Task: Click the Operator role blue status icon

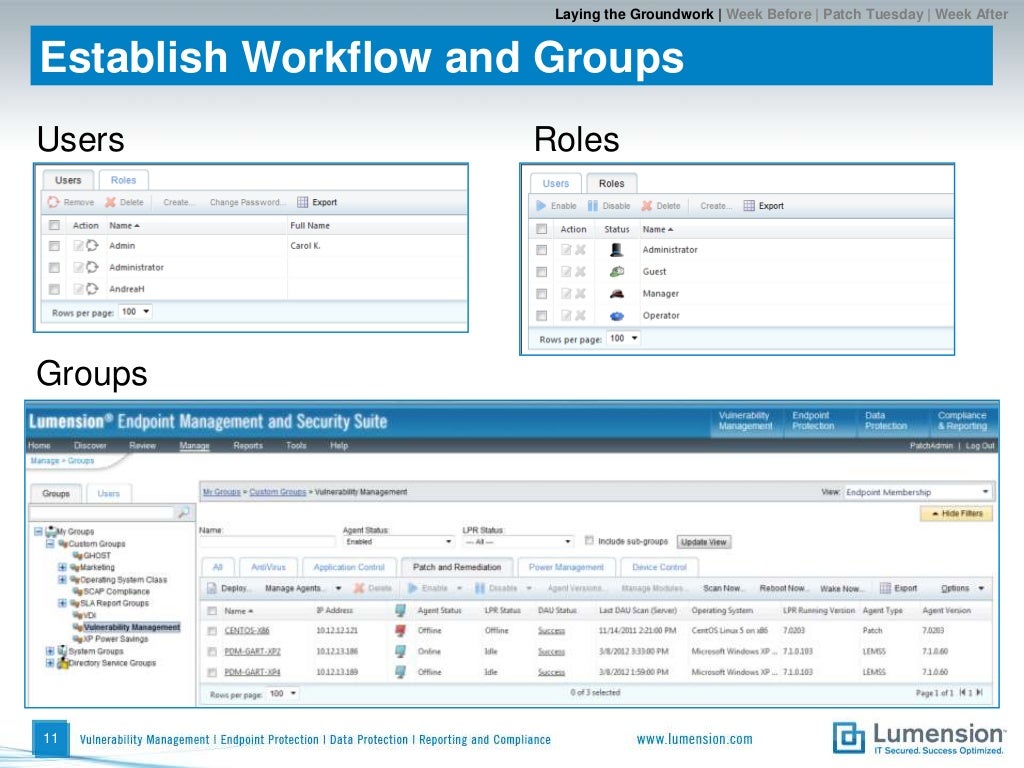Action: (x=616, y=316)
